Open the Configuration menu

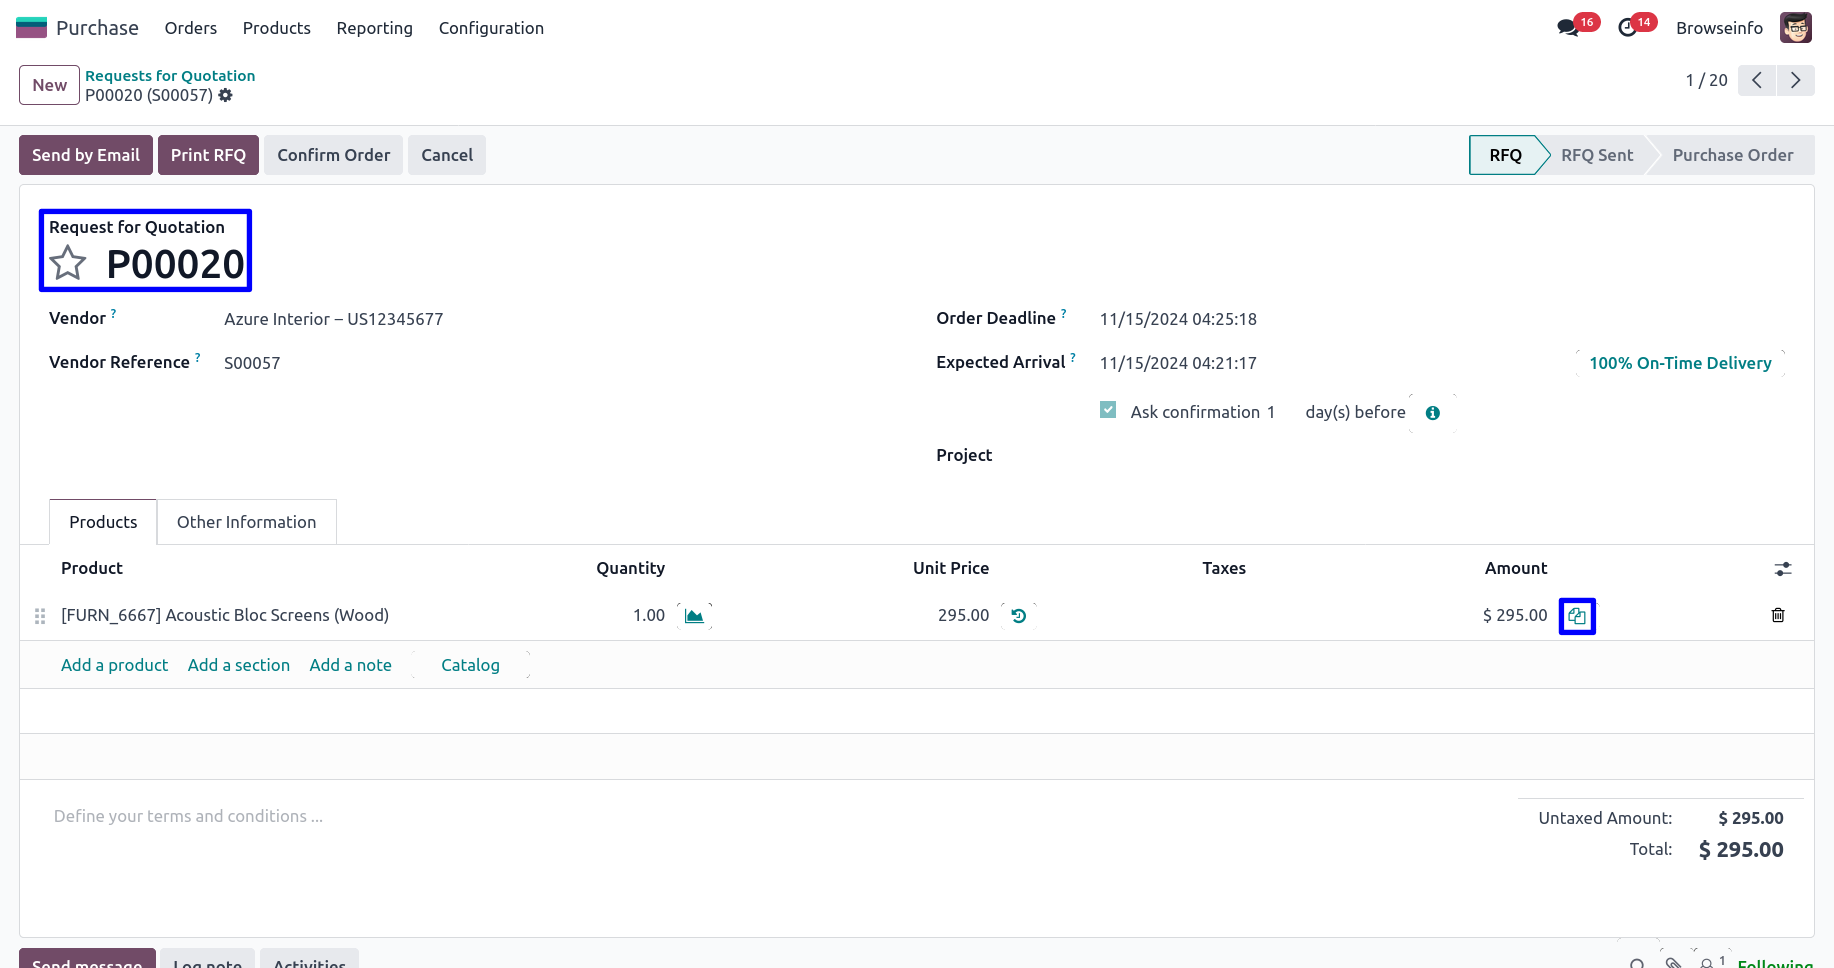(491, 28)
